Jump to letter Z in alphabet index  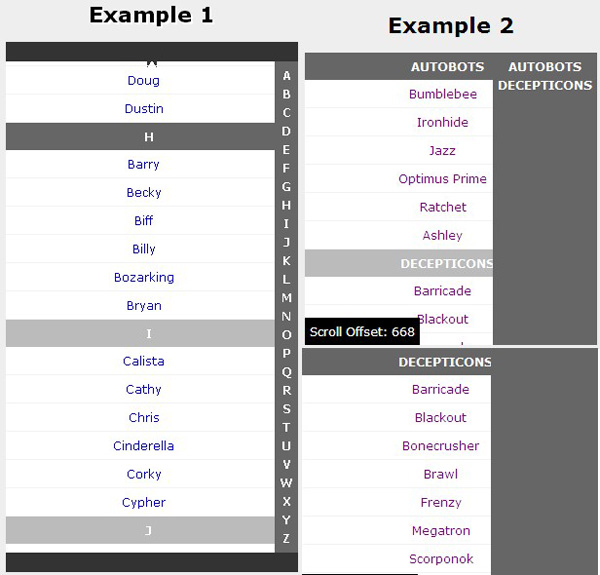click(287, 539)
